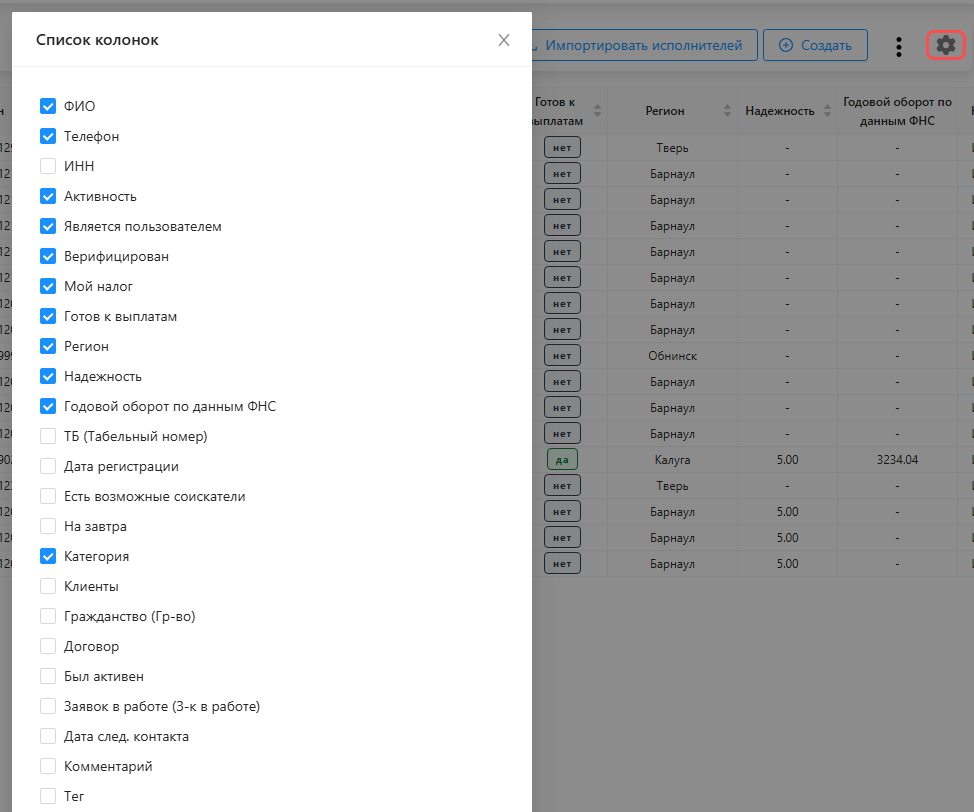Sort by Готов к выплатам arrows

[597, 111]
